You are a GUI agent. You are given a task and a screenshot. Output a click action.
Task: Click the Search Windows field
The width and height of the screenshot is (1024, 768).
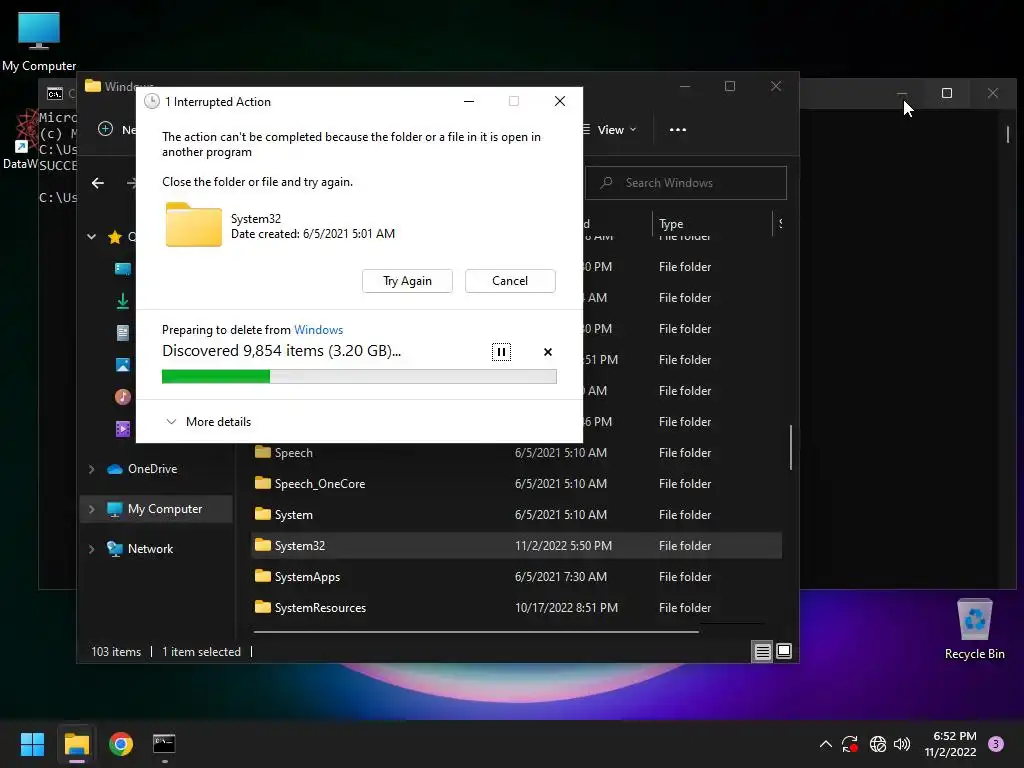point(686,183)
